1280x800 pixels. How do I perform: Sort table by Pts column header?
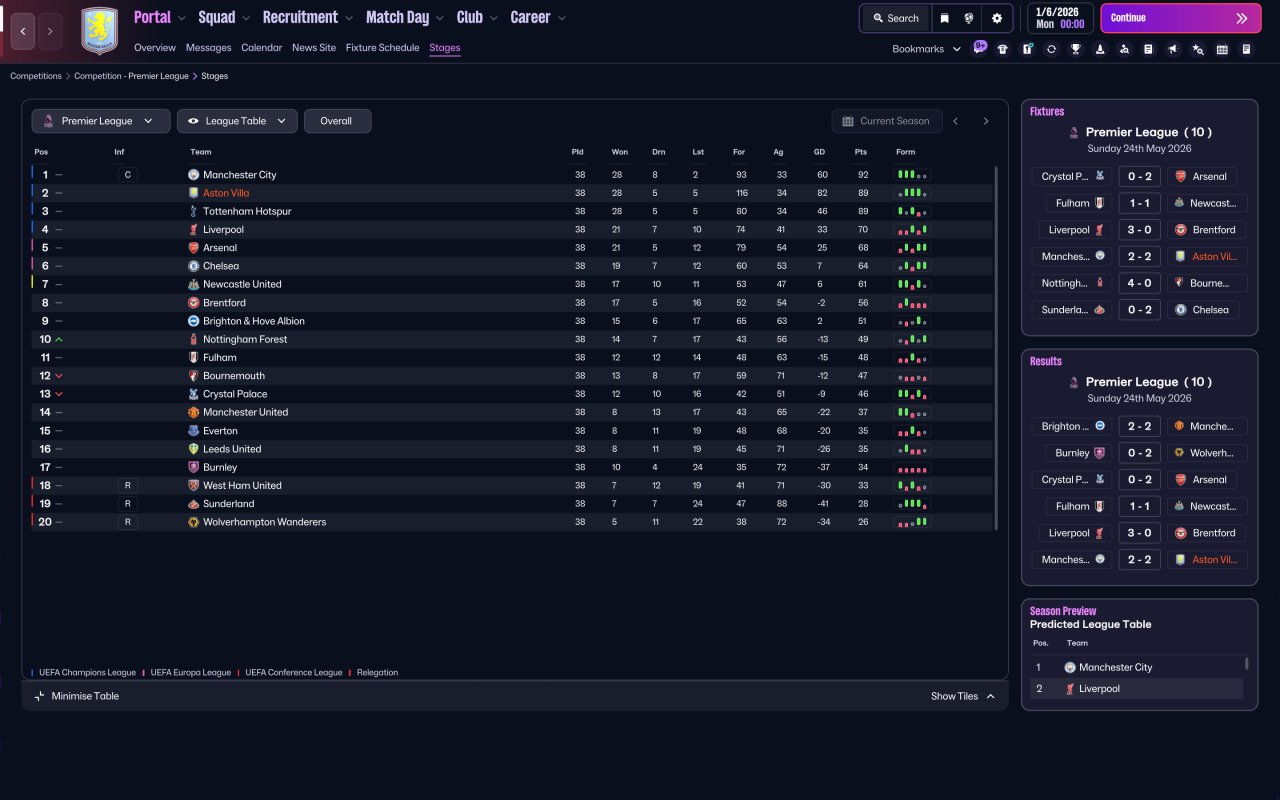[860, 152]
